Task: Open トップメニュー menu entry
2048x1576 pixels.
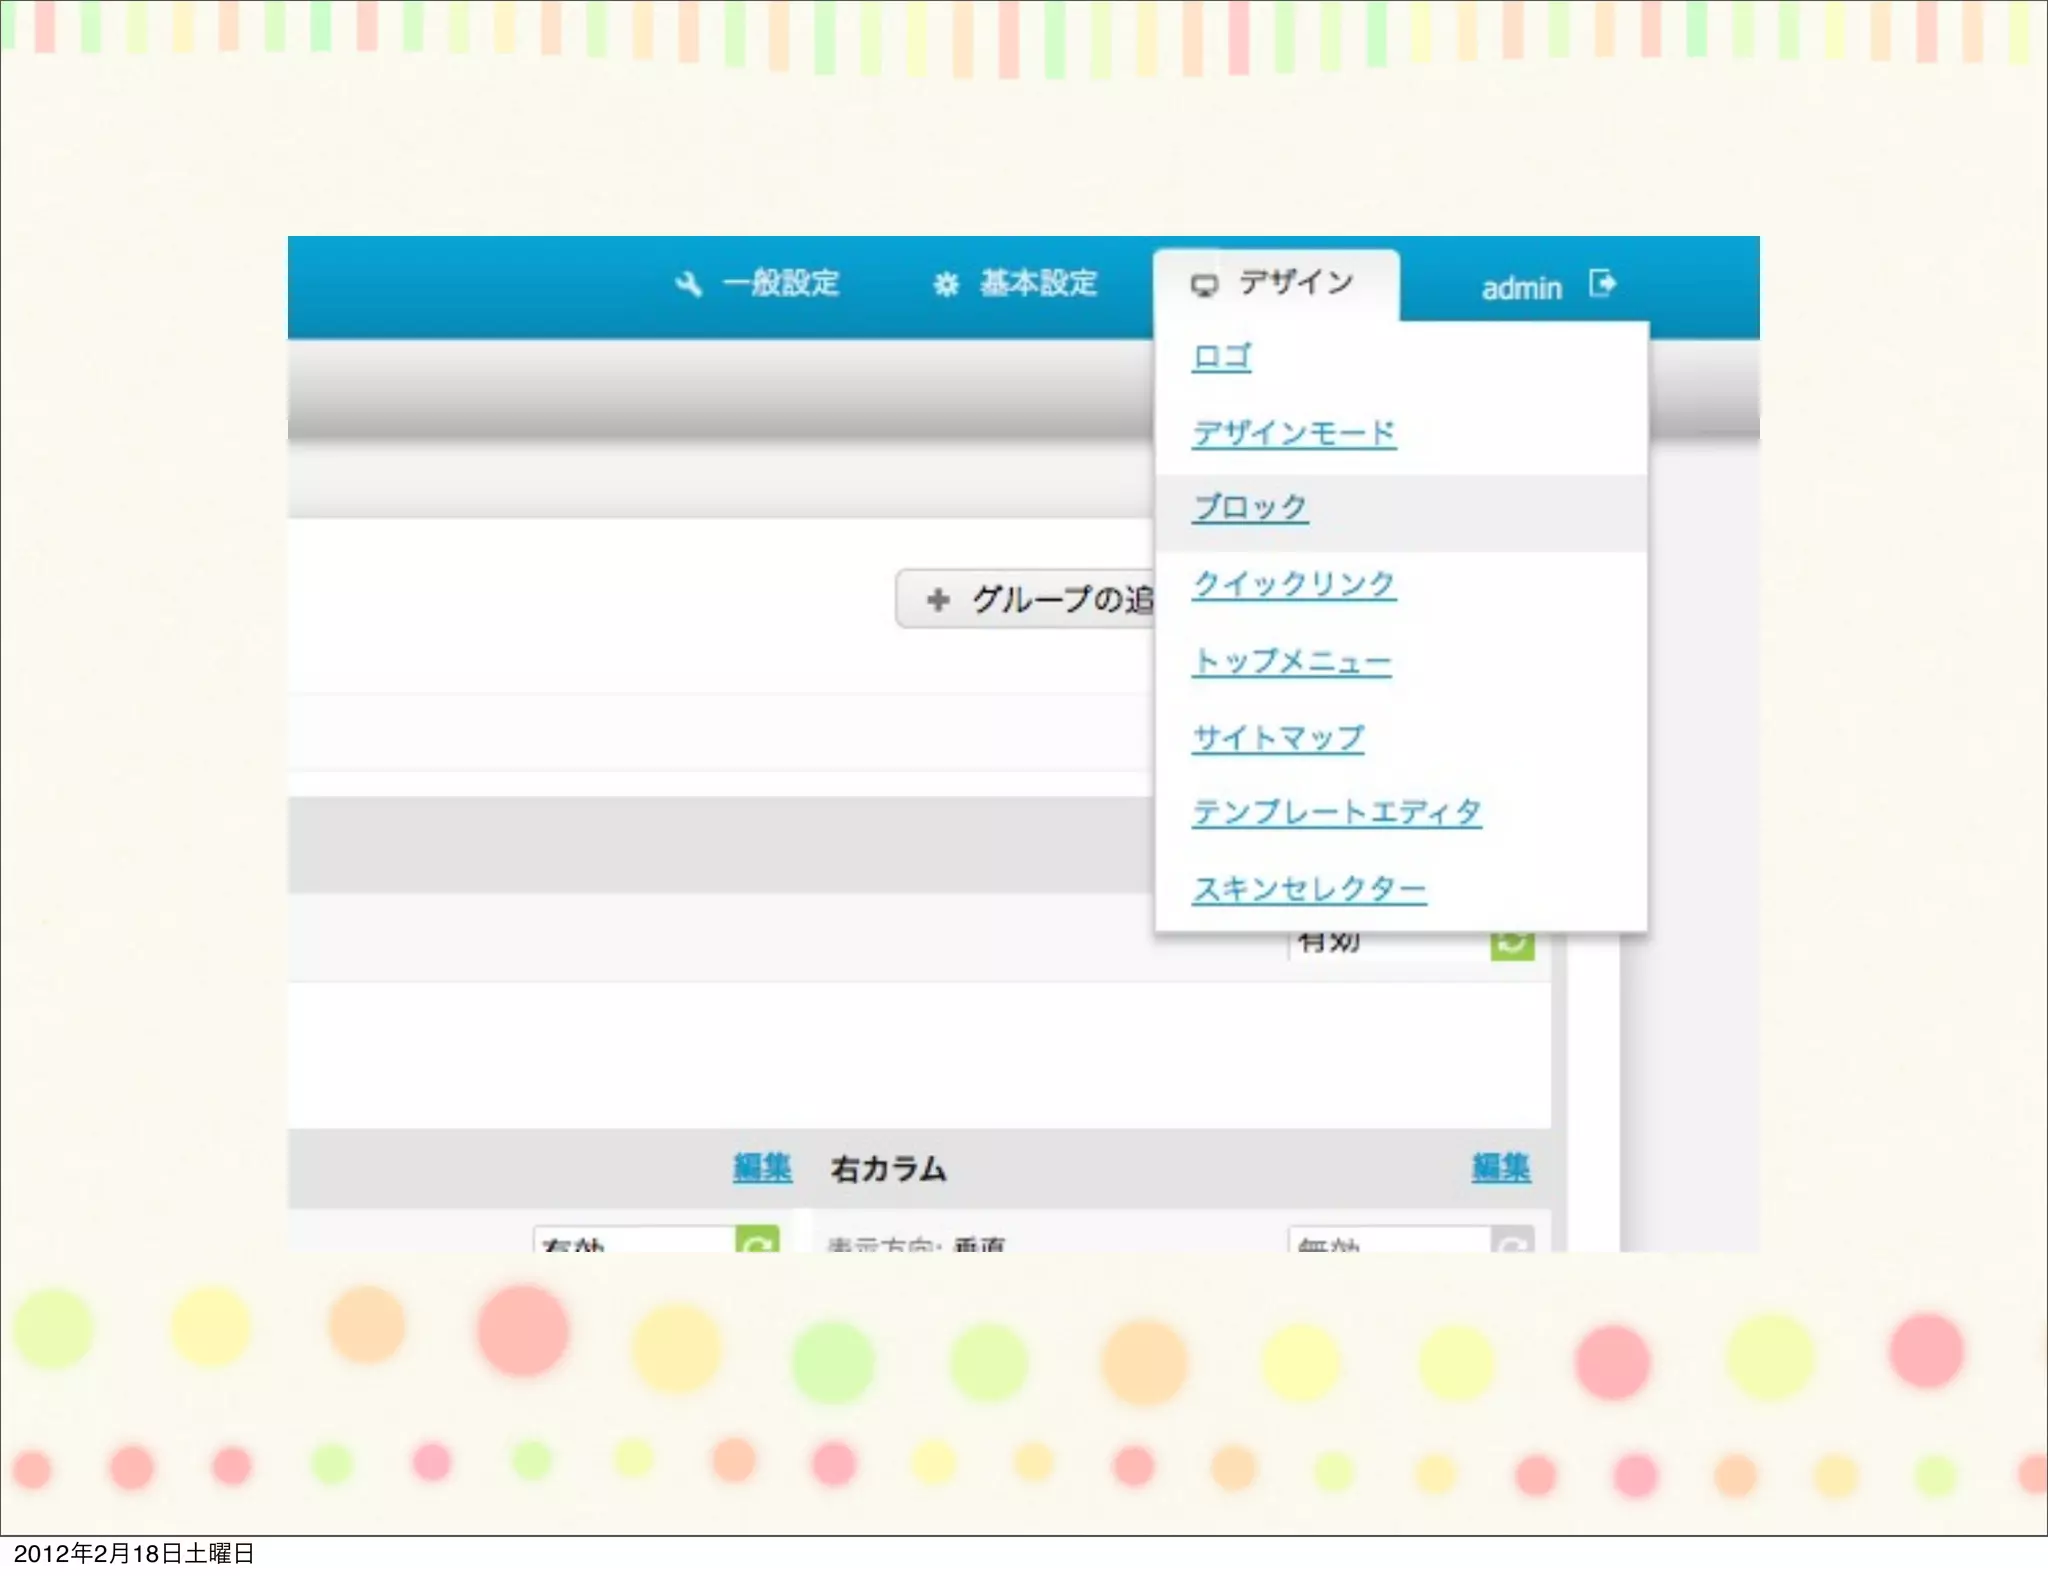Action: click(x=1291, y=661)
